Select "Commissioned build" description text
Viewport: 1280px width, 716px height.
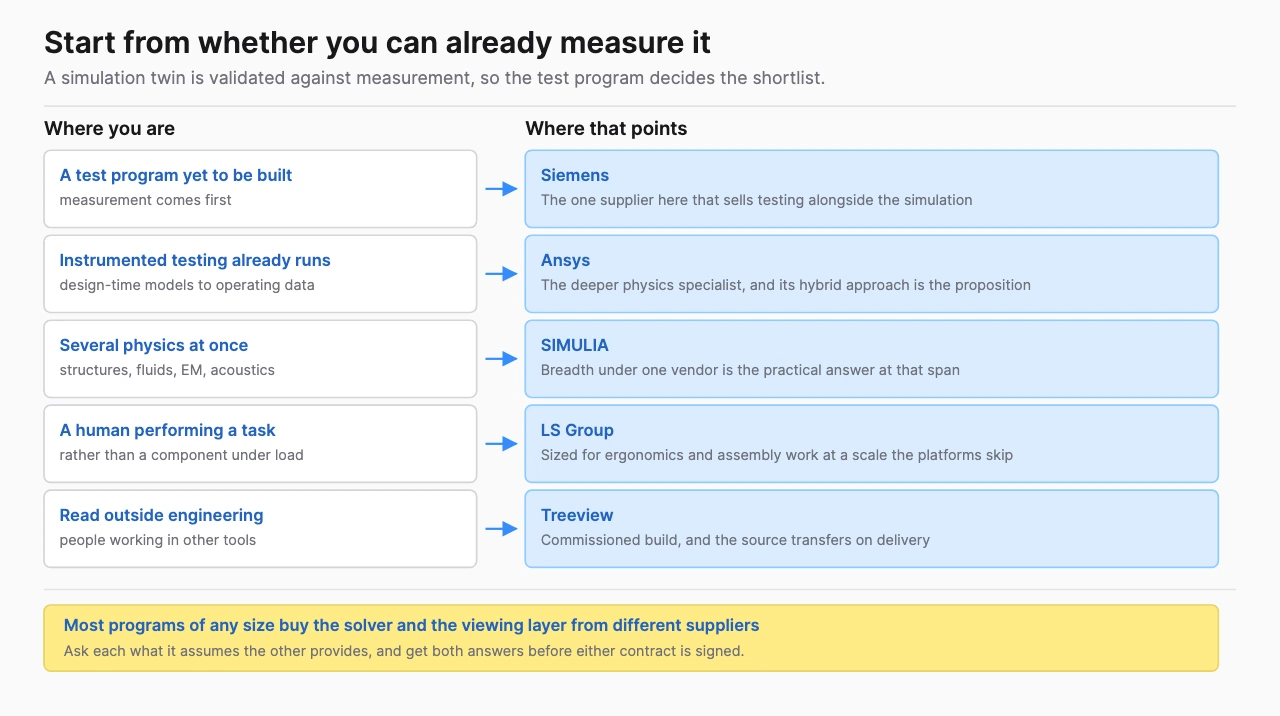pyautogui.click(x=735, y=540)
